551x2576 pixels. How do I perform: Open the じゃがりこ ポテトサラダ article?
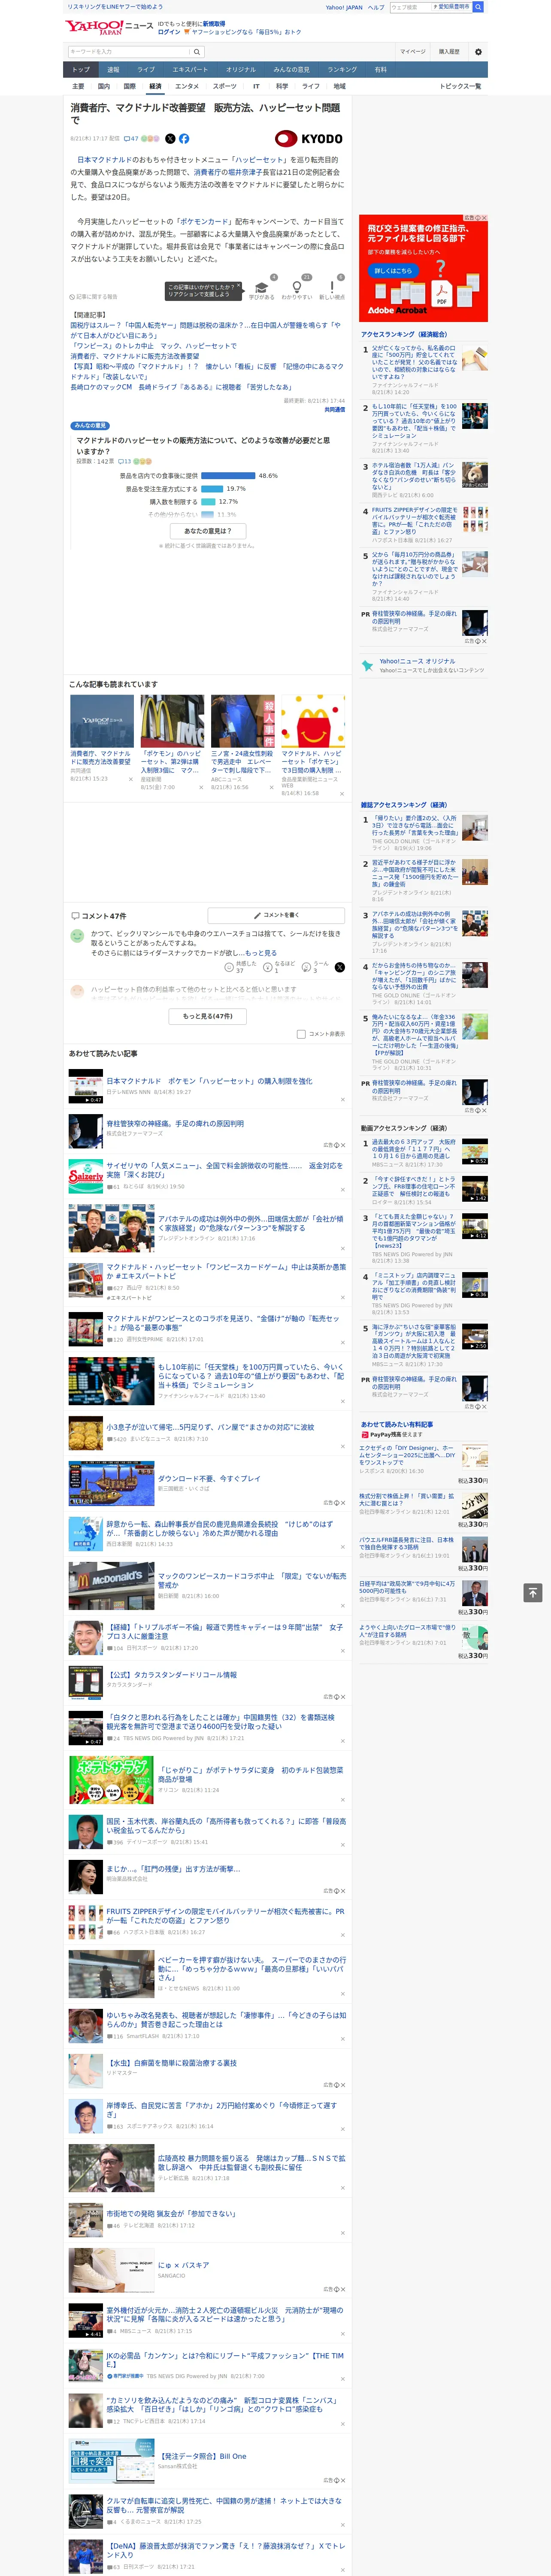click(x=207, y=1780)
